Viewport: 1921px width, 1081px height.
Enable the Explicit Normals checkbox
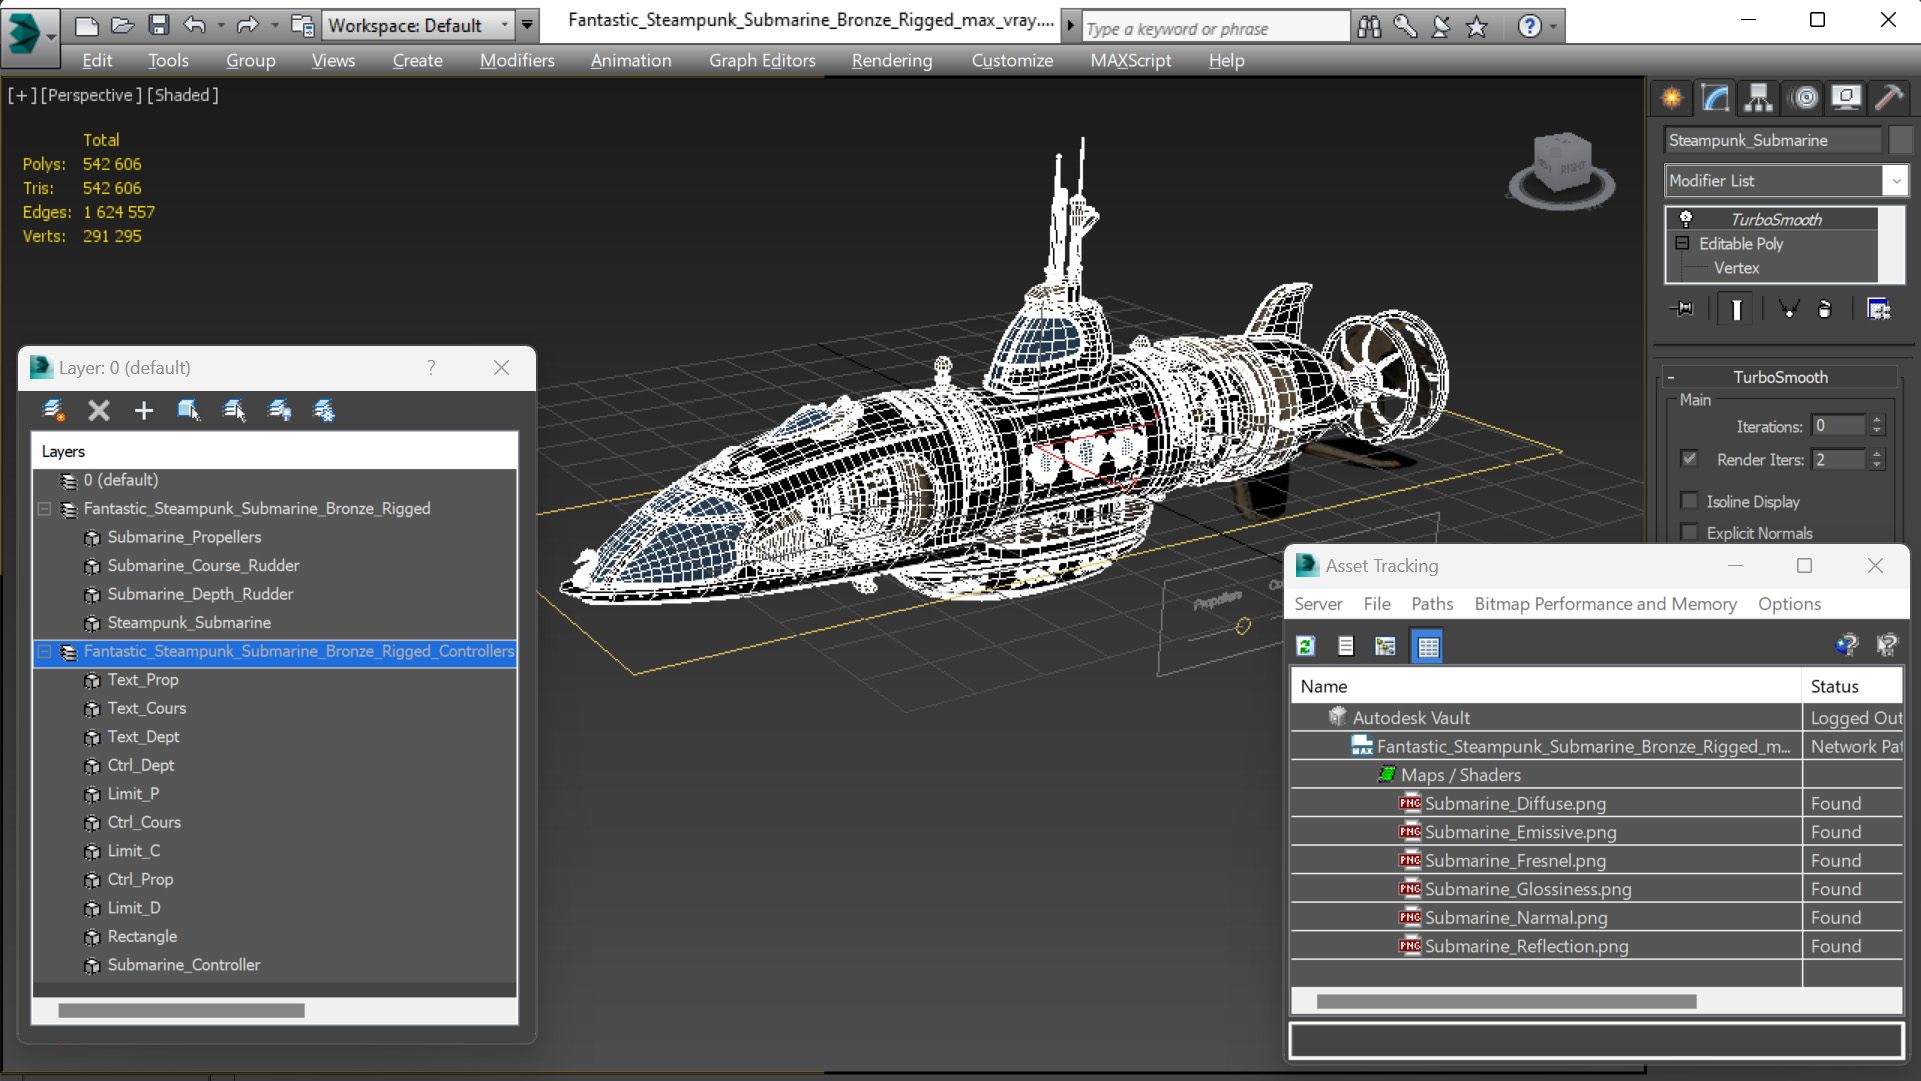(1689, 532)
